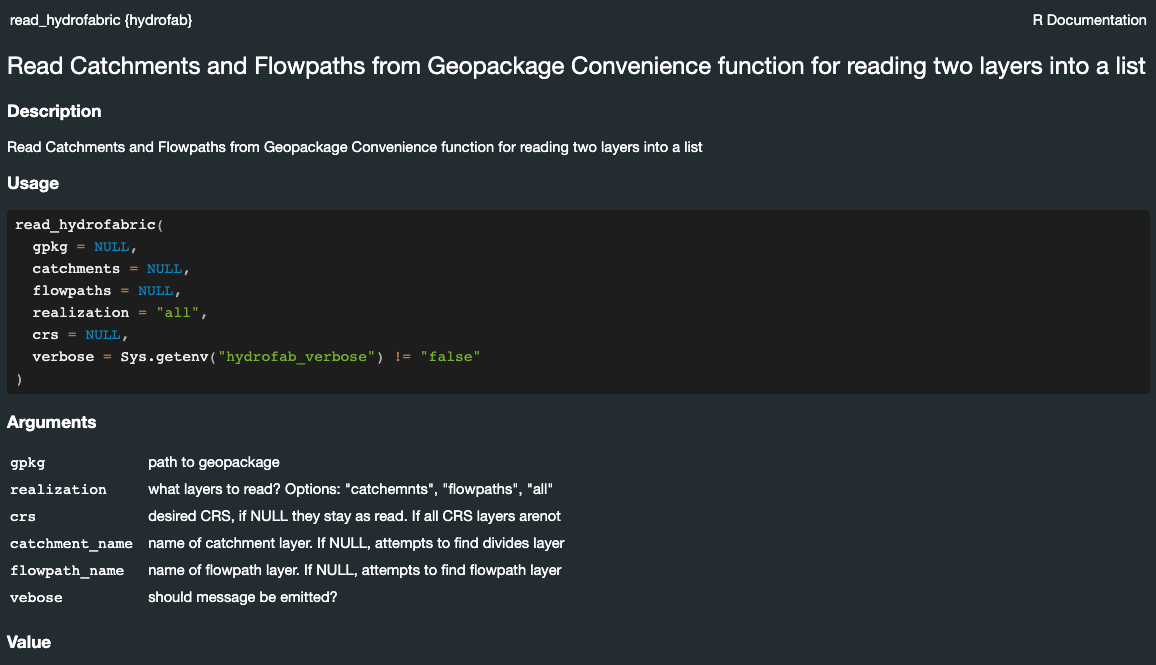Click the "hydrofab_verbose" string in code

(x=296, y=357)
